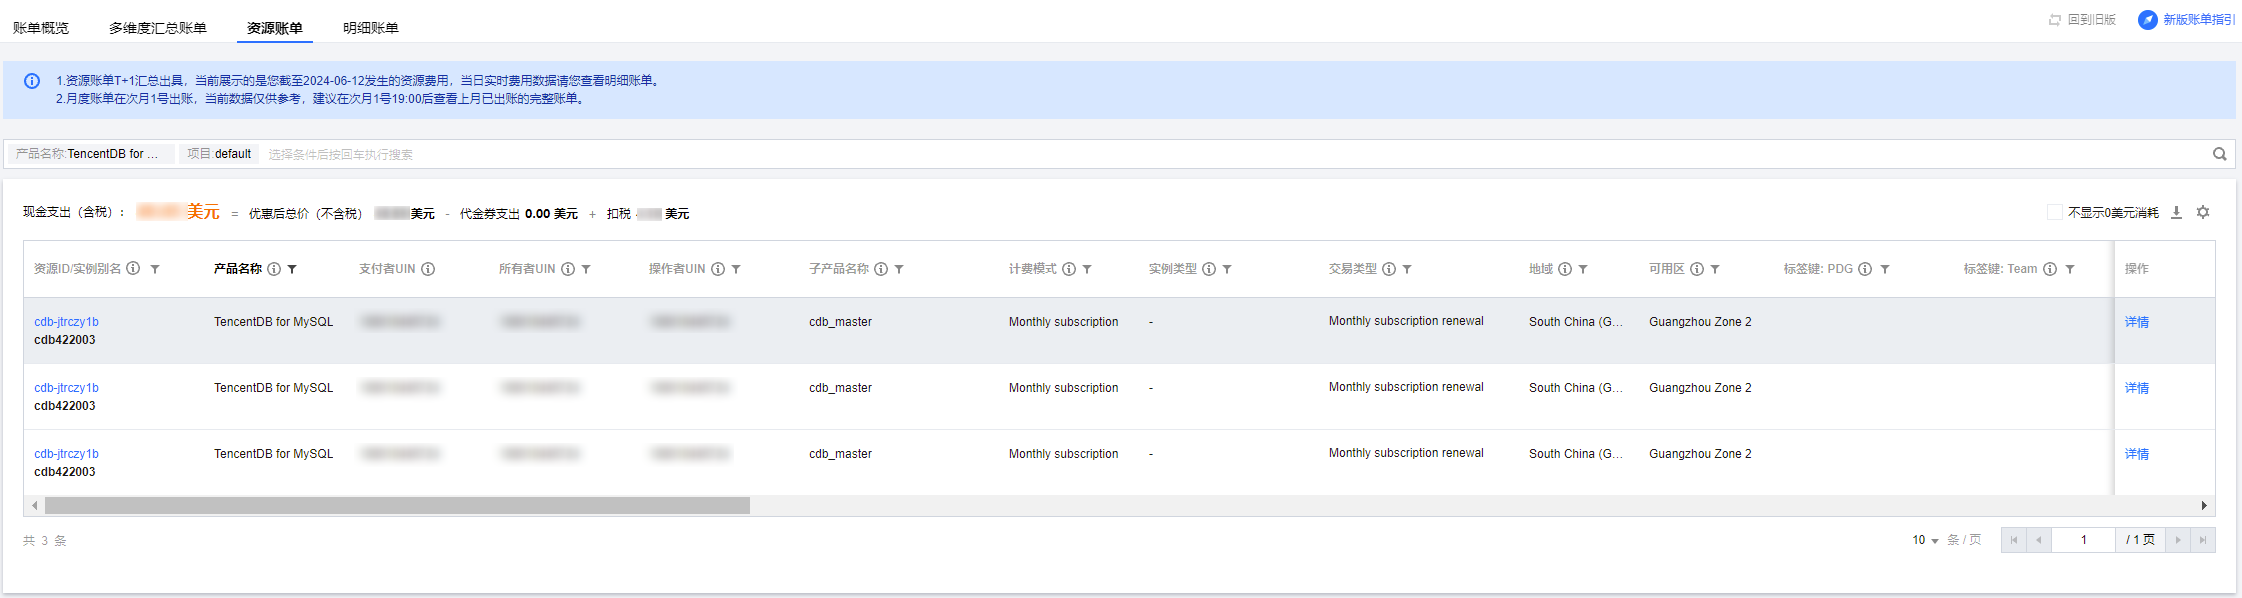The width and height of the screenshot is (2242, 598).
Task: Click info icon next to 子产品名称
Action: [881, 269]
